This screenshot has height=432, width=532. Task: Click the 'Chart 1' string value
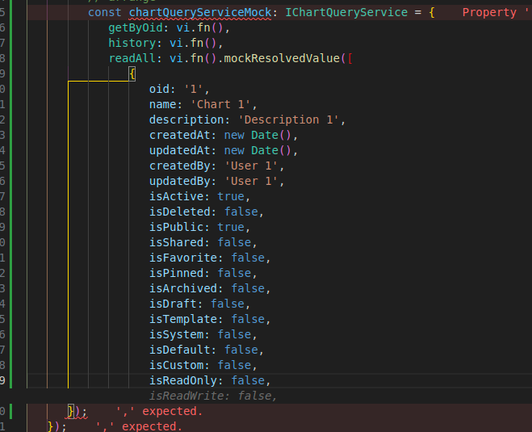coord(221,105)
